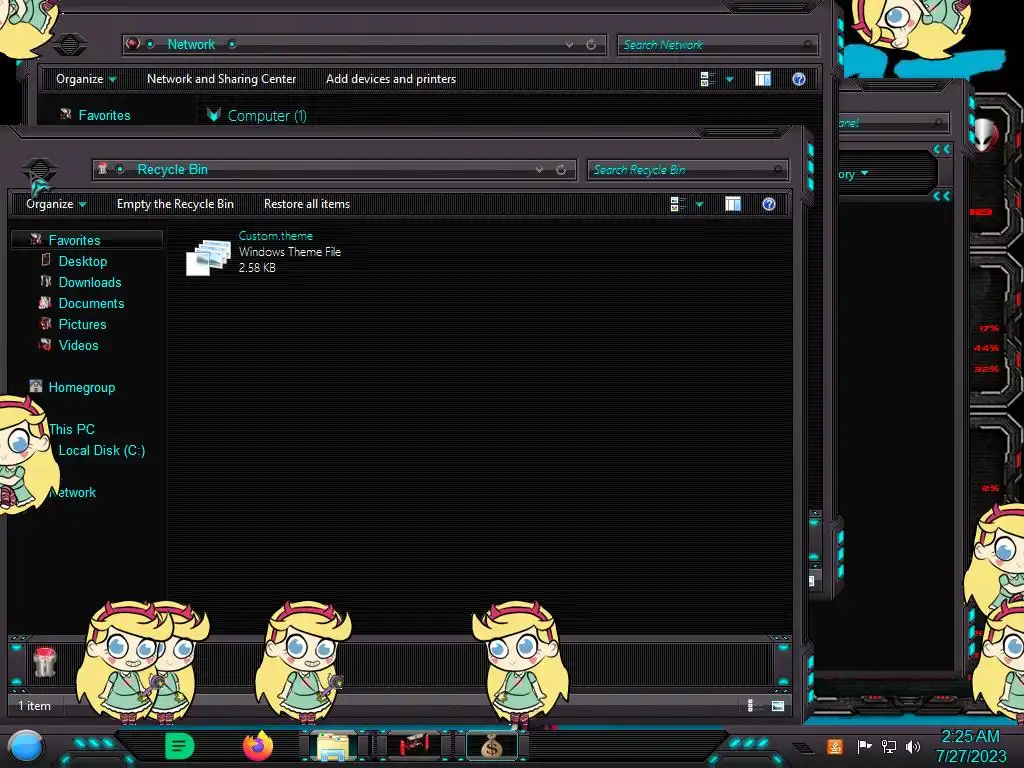Image resolution: width=1024 pixels, height=768 pixels.
Task: Collapse upper sidebar gadget chevrons
Action: point(942,150)
